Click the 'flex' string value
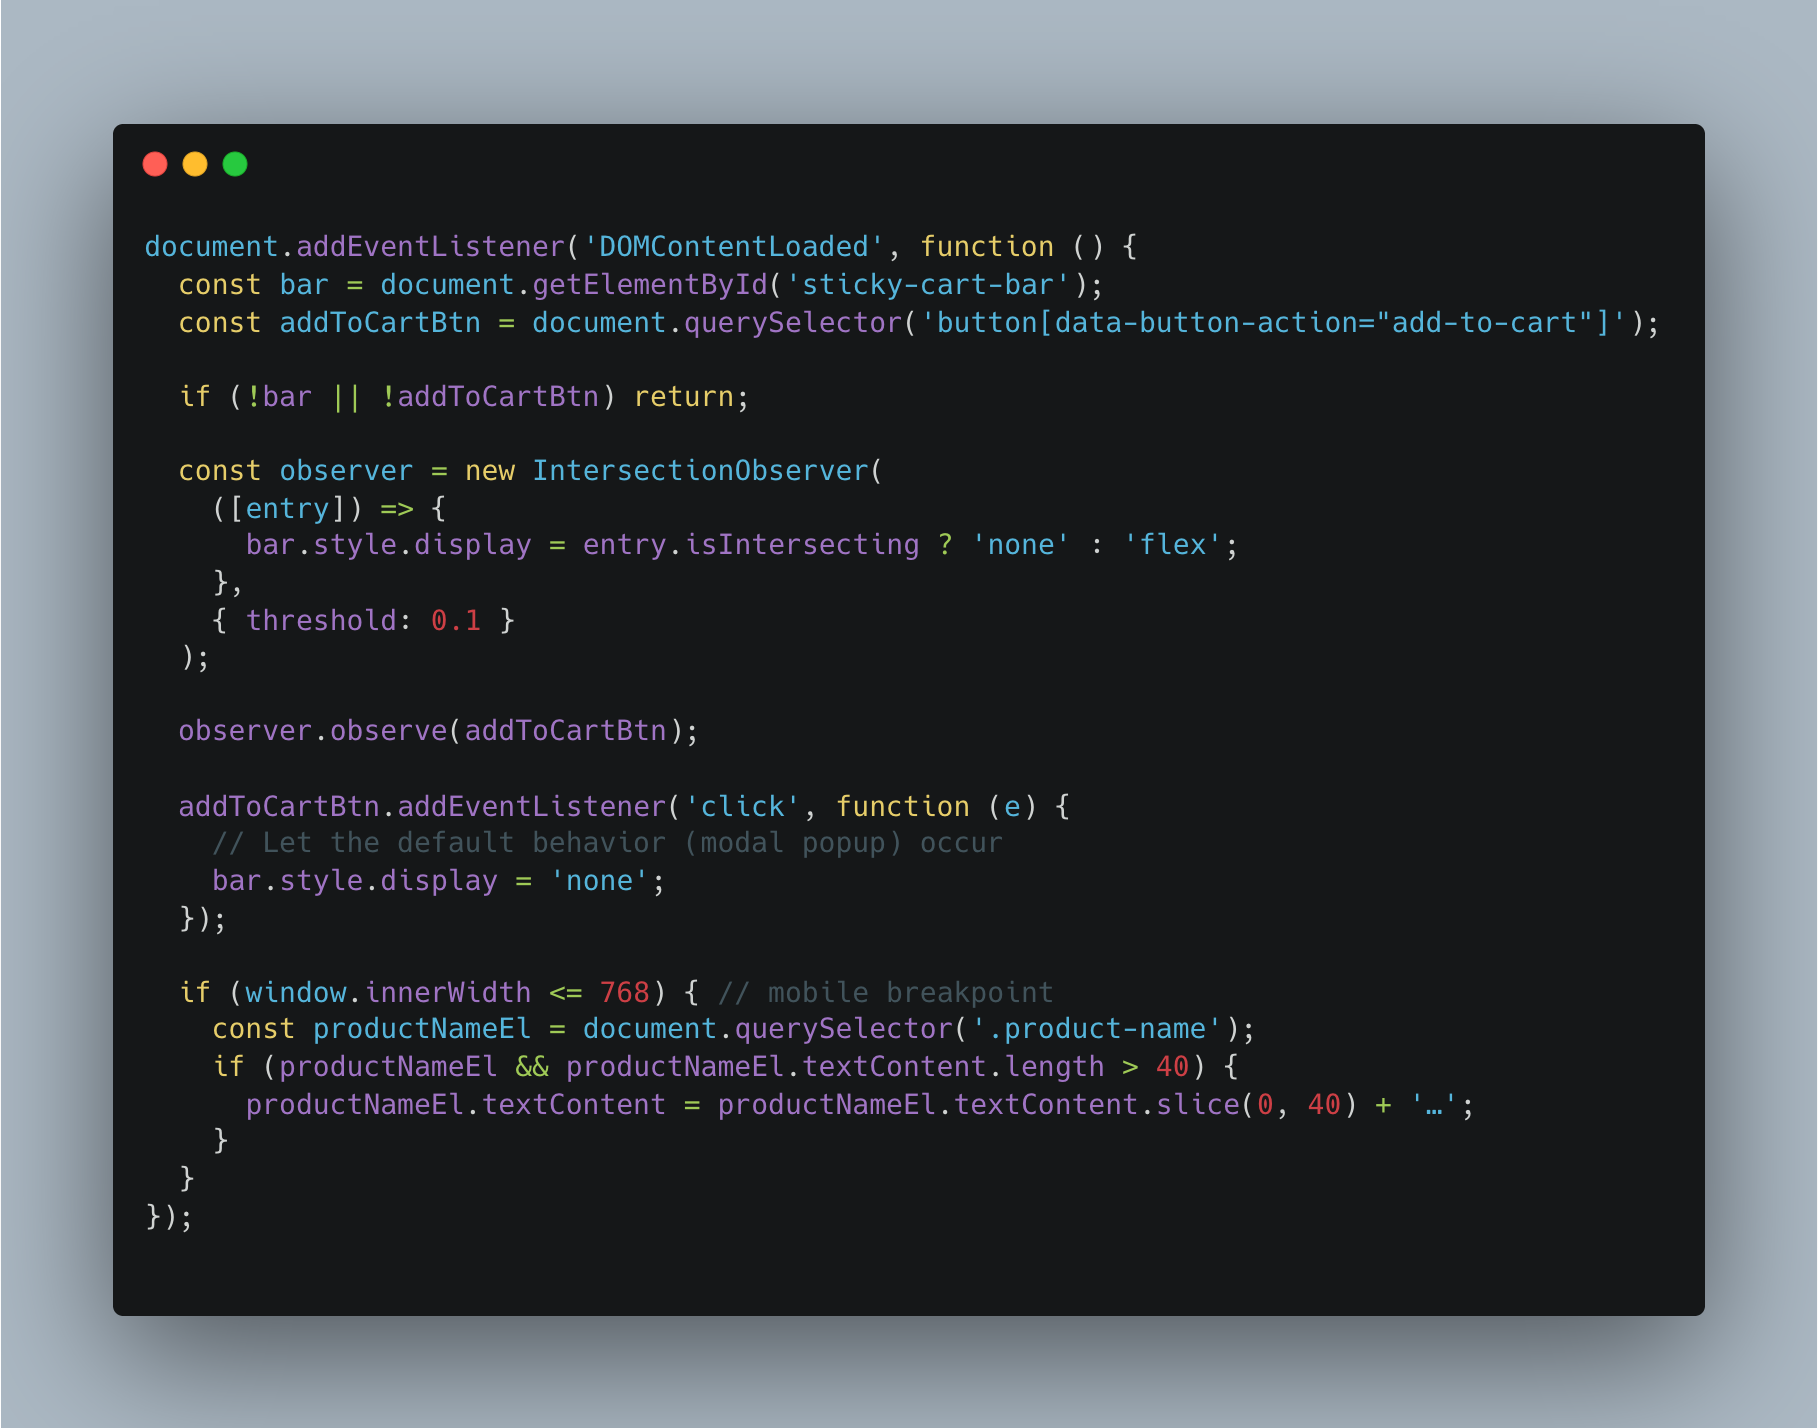The width and height of the screenshot is (1818, 1428). (x=1172, y=545)
